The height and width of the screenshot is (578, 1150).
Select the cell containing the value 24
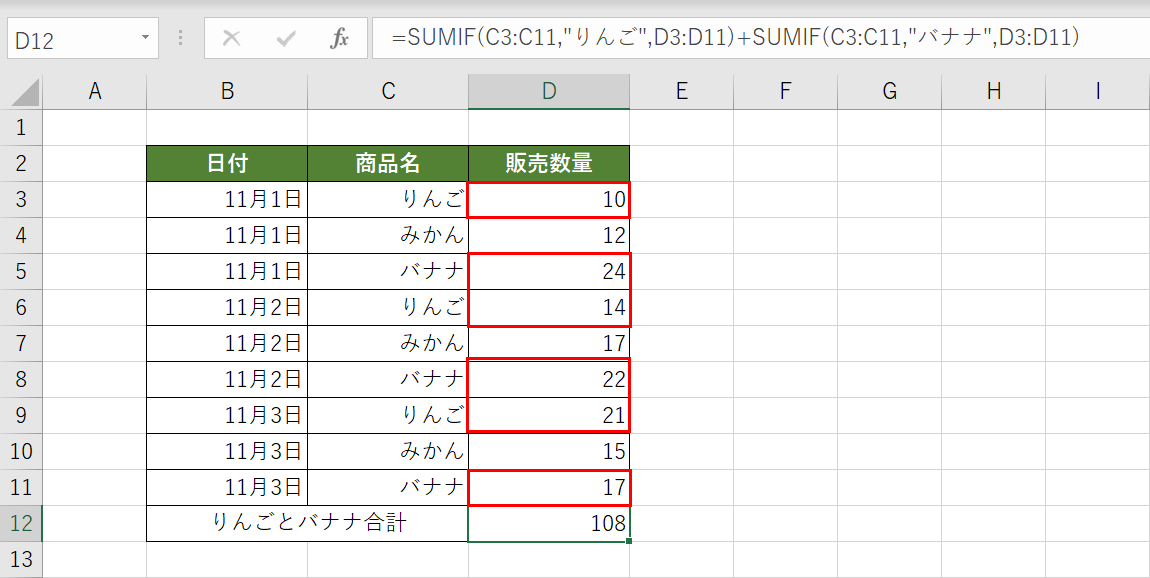coord(548,271)
